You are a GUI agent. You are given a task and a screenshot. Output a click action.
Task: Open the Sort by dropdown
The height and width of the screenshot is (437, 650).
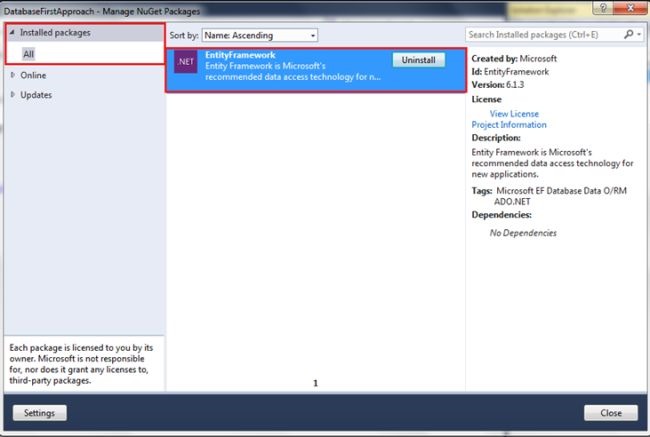(x=260, y=35)
